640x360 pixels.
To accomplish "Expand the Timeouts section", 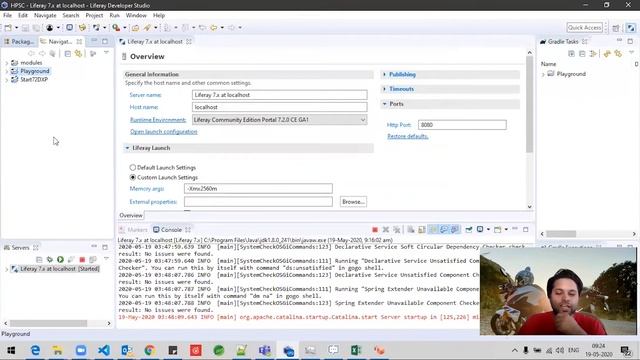I will coord(384,89).
